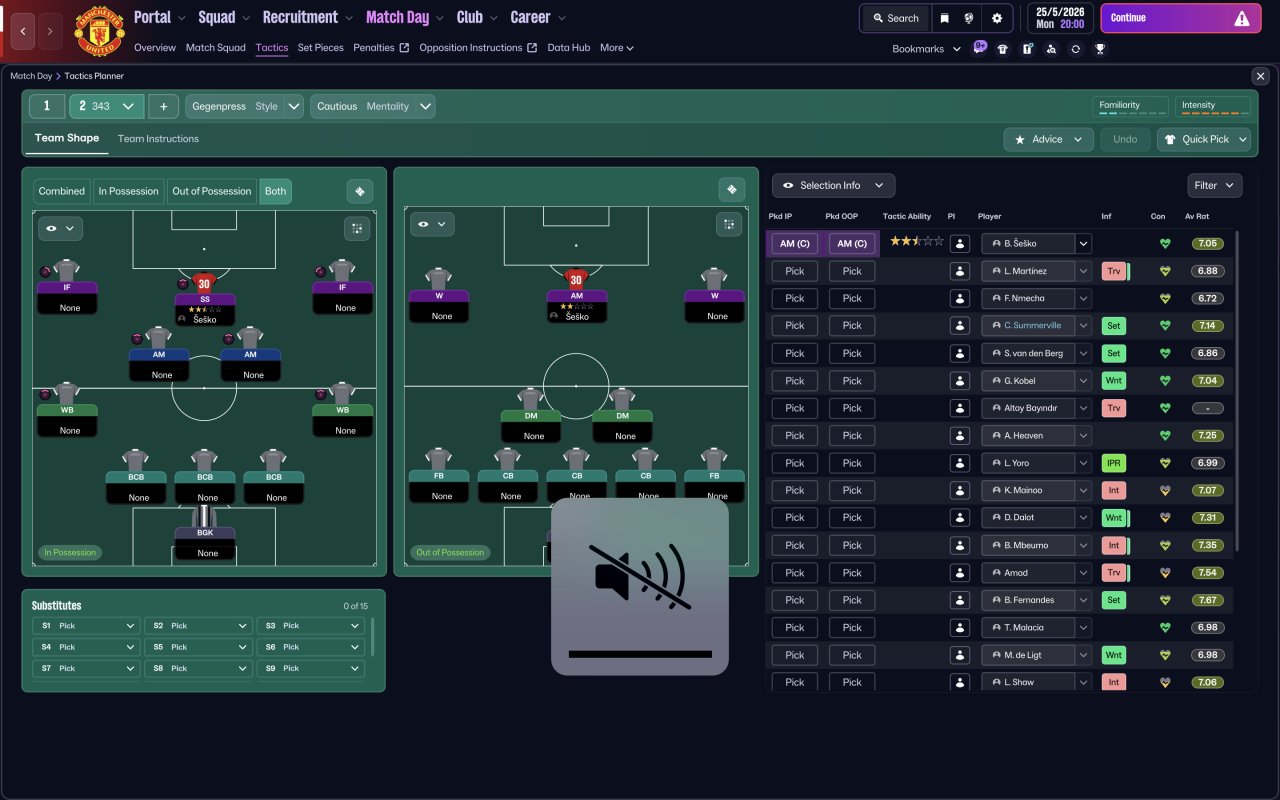
Task: Open the world globe icon in top bar
Action: pyautogui.click(x=969, y=18)
